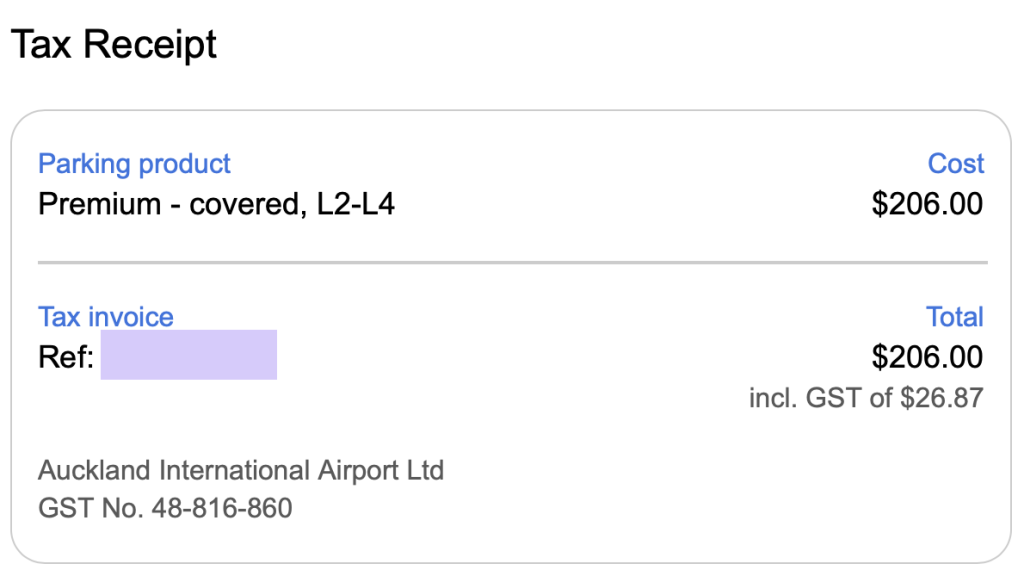Select the "Parking product" blue label

tap(134, 164)
